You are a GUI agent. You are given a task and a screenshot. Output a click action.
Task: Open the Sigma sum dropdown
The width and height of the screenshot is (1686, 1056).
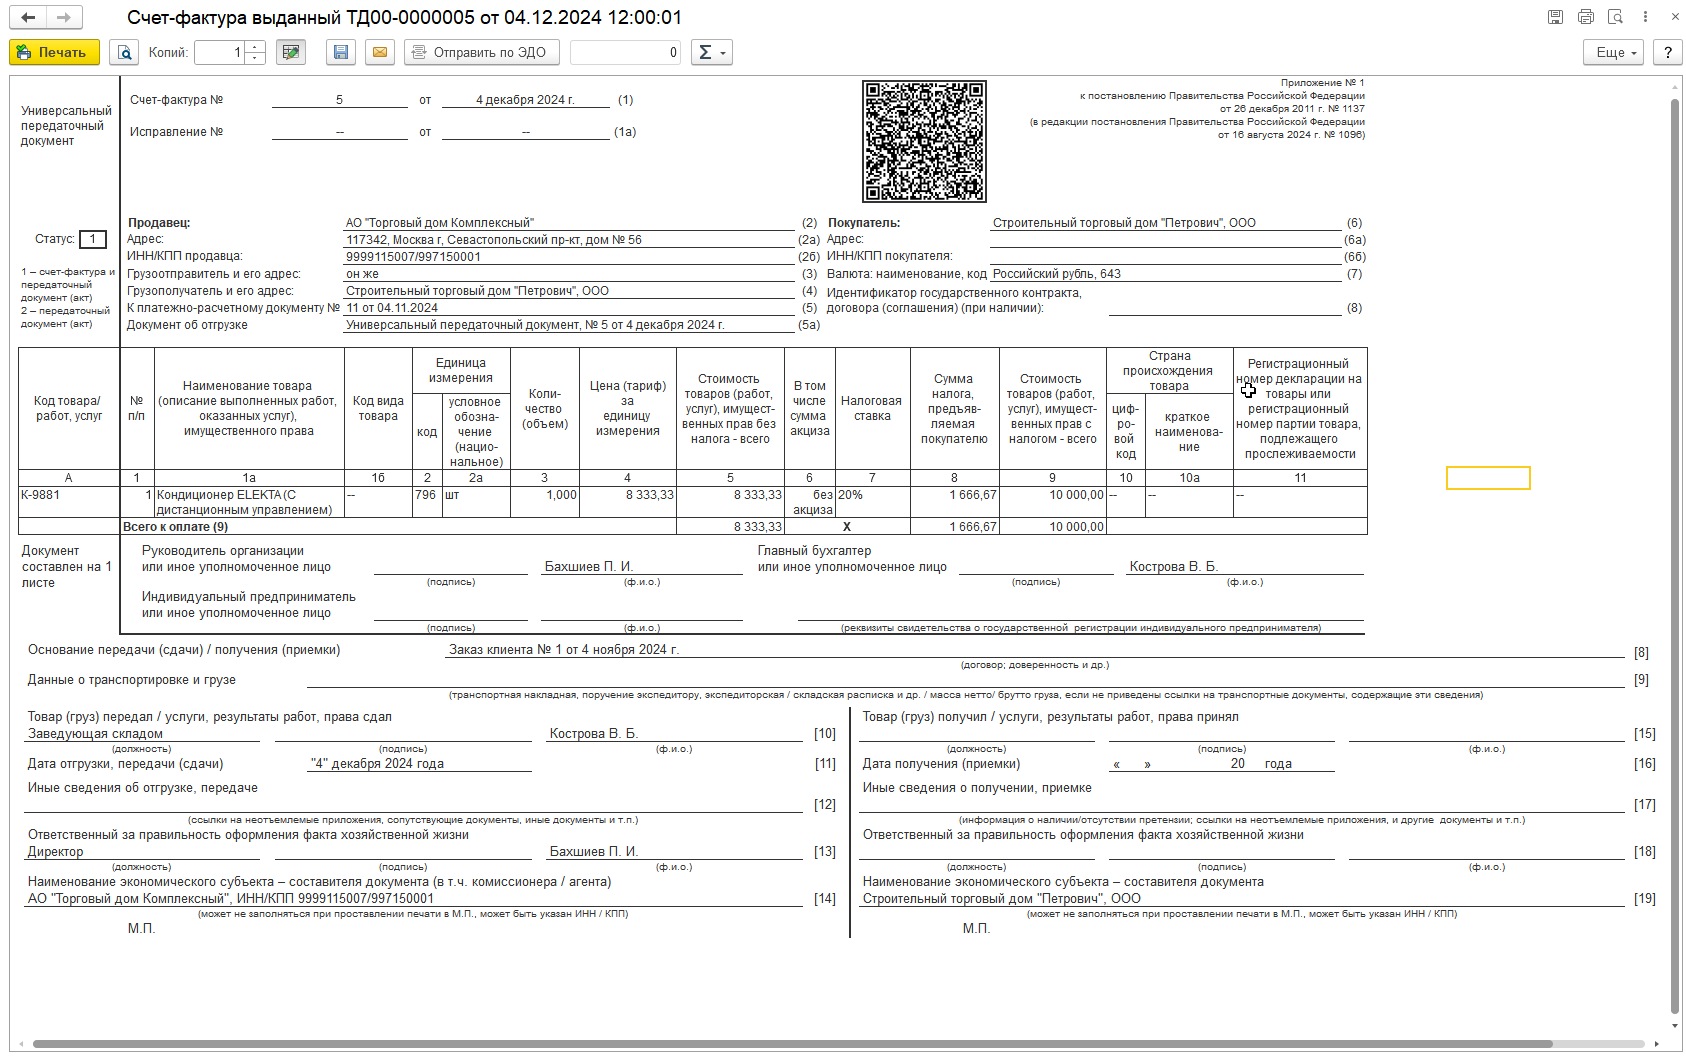coord(711,52)
